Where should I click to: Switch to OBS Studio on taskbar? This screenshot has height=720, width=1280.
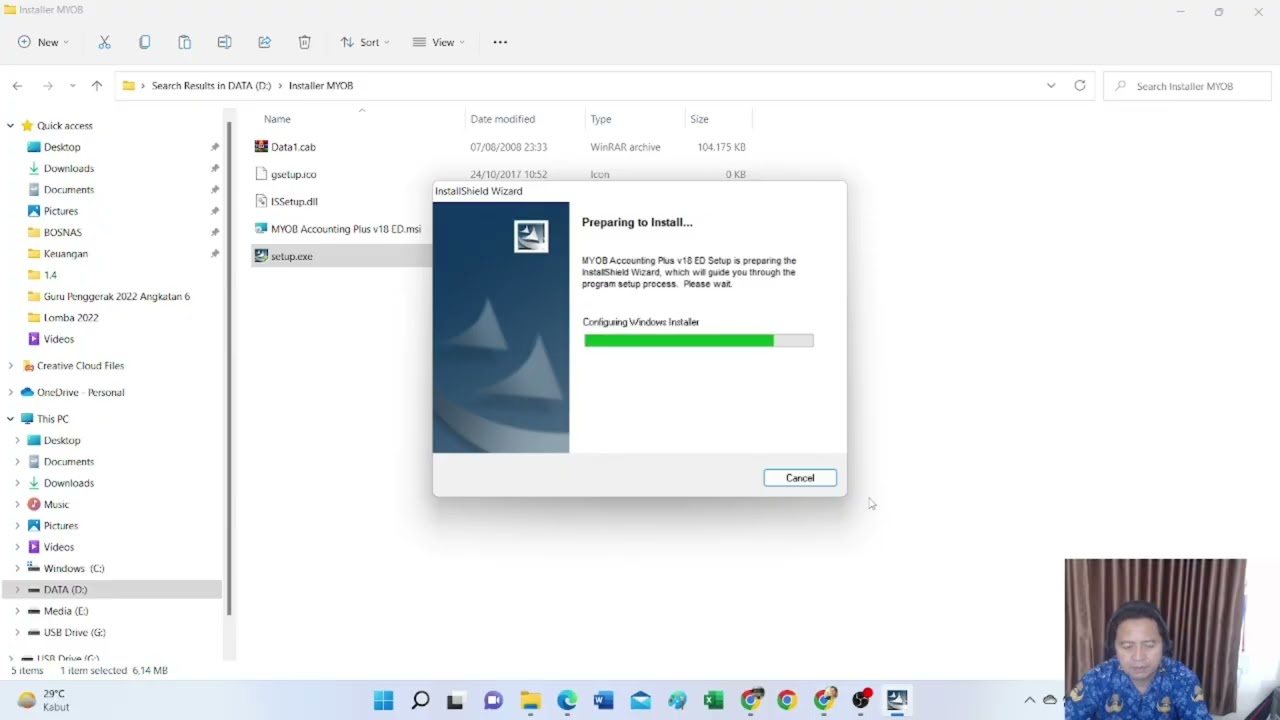tap(860, 700)
